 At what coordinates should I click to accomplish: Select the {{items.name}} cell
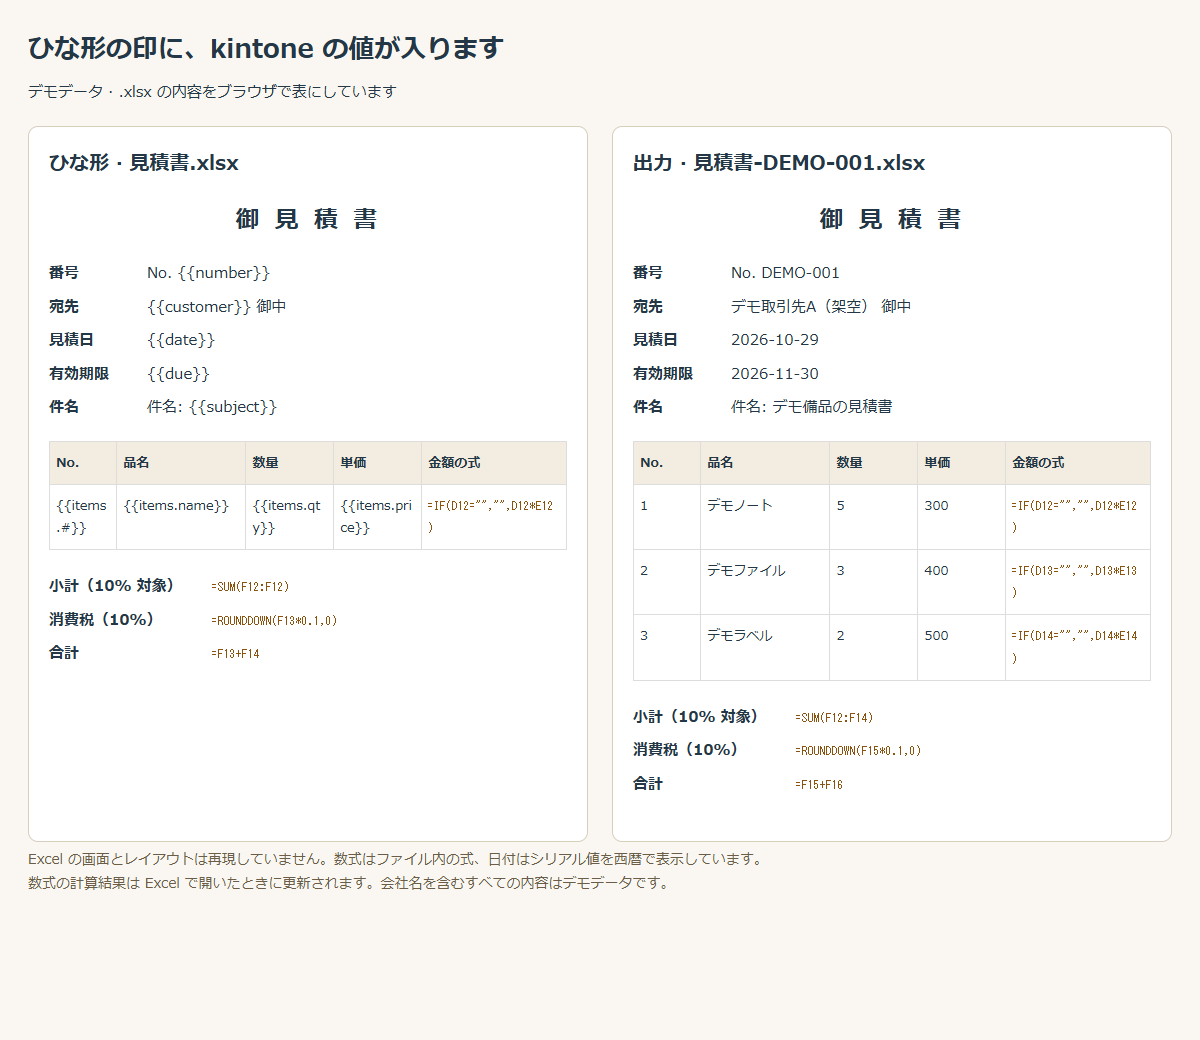(x=181, y=517)
